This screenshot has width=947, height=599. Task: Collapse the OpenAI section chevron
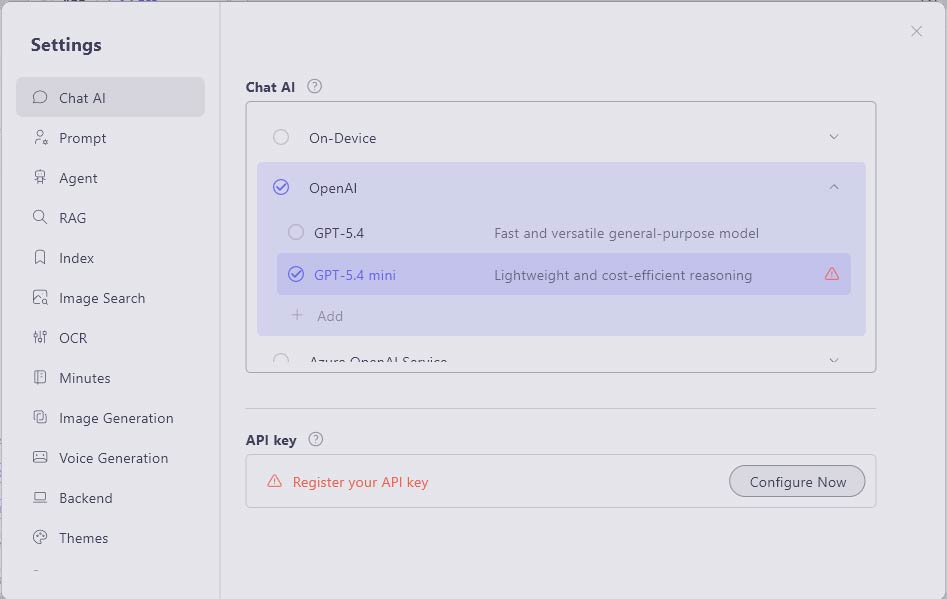coord(834,187)
